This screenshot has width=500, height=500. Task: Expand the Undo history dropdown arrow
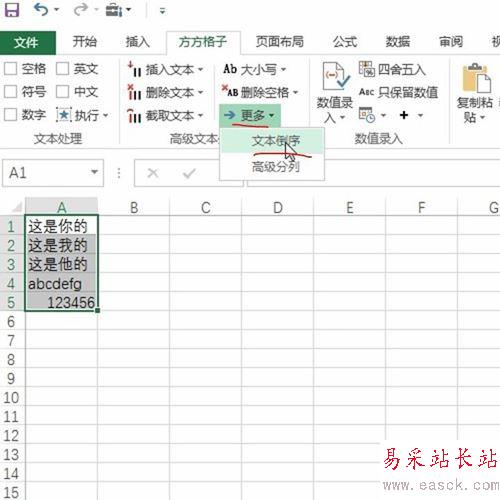click(57, 10)
